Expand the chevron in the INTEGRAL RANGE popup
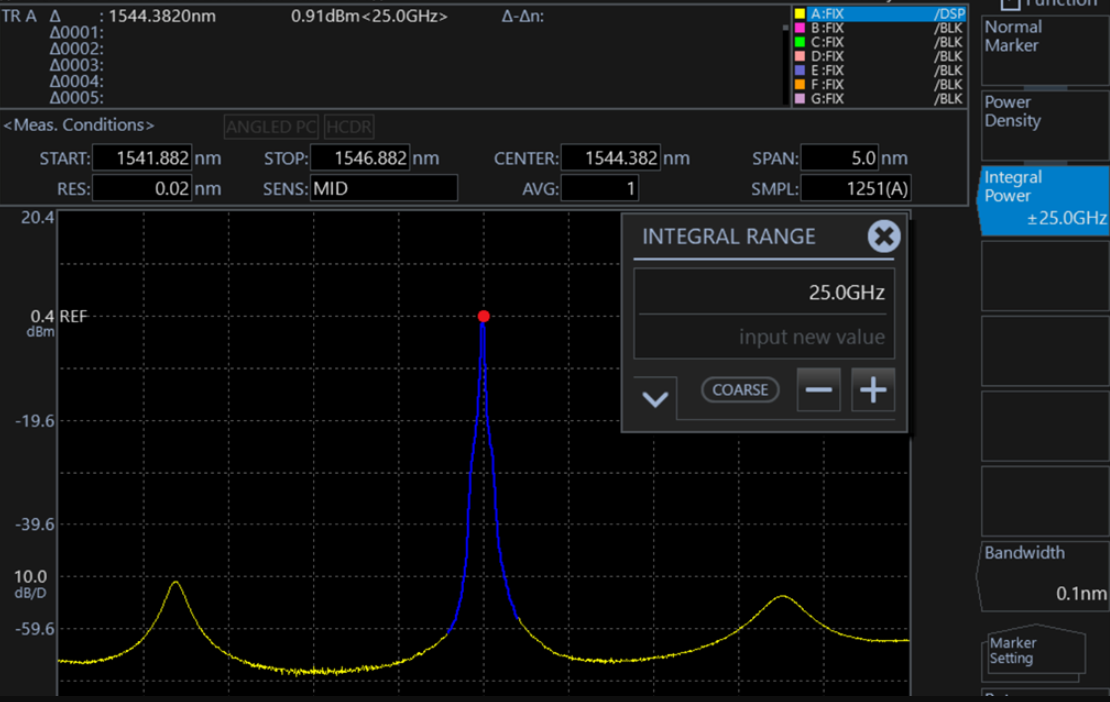 (x=655, y=399)
